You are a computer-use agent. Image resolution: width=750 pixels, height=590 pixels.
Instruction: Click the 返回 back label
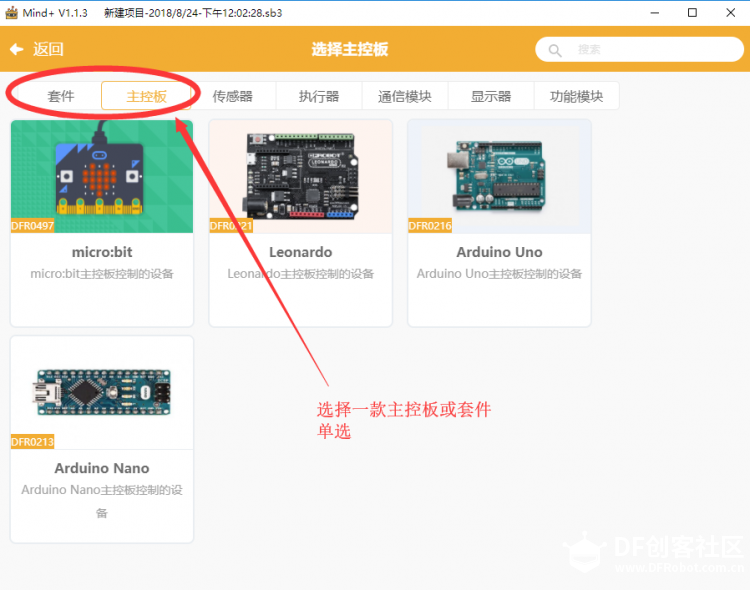(x=48, y=49)
